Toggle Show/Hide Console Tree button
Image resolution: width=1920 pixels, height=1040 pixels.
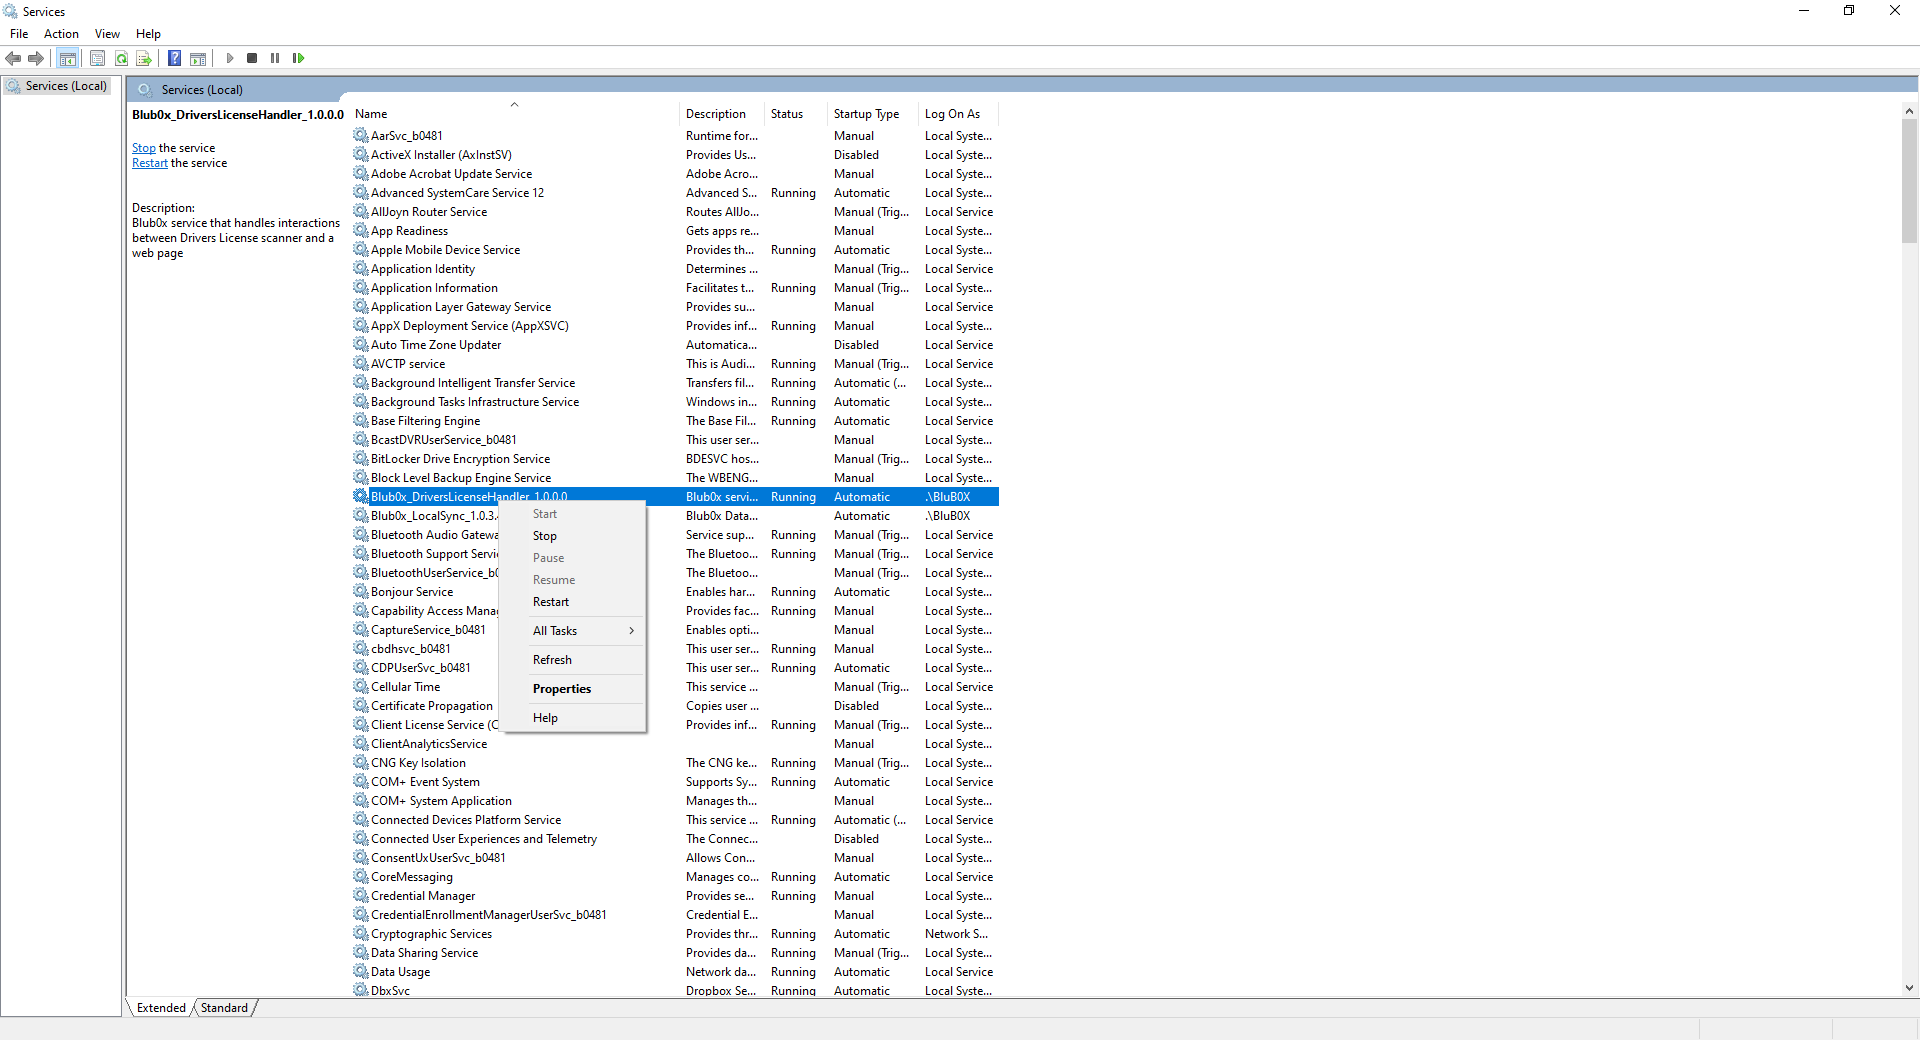[x=68, y=58]
